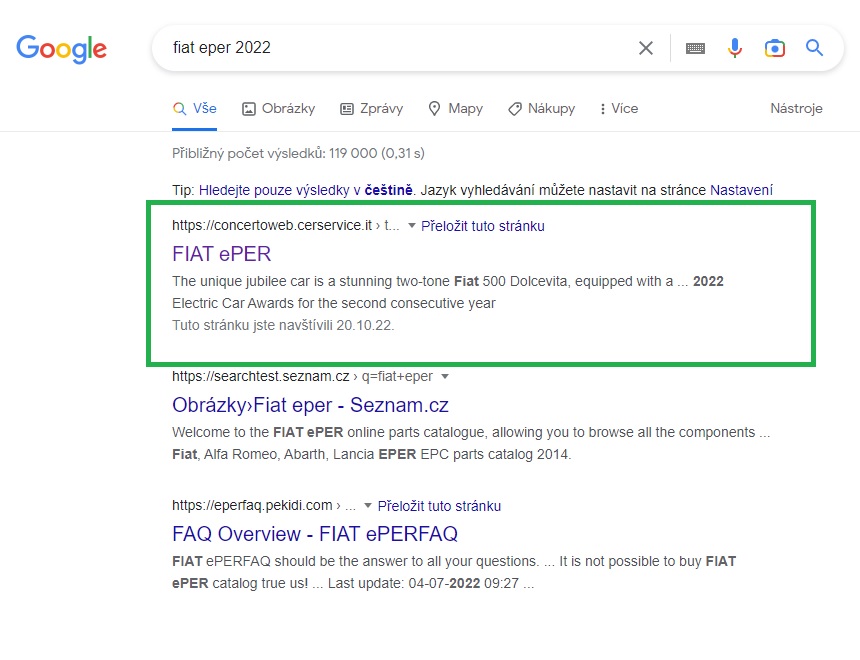This screenshot has width=860, height=660.
Task: Open the Nástroje tools options
Action: (796, 108)
